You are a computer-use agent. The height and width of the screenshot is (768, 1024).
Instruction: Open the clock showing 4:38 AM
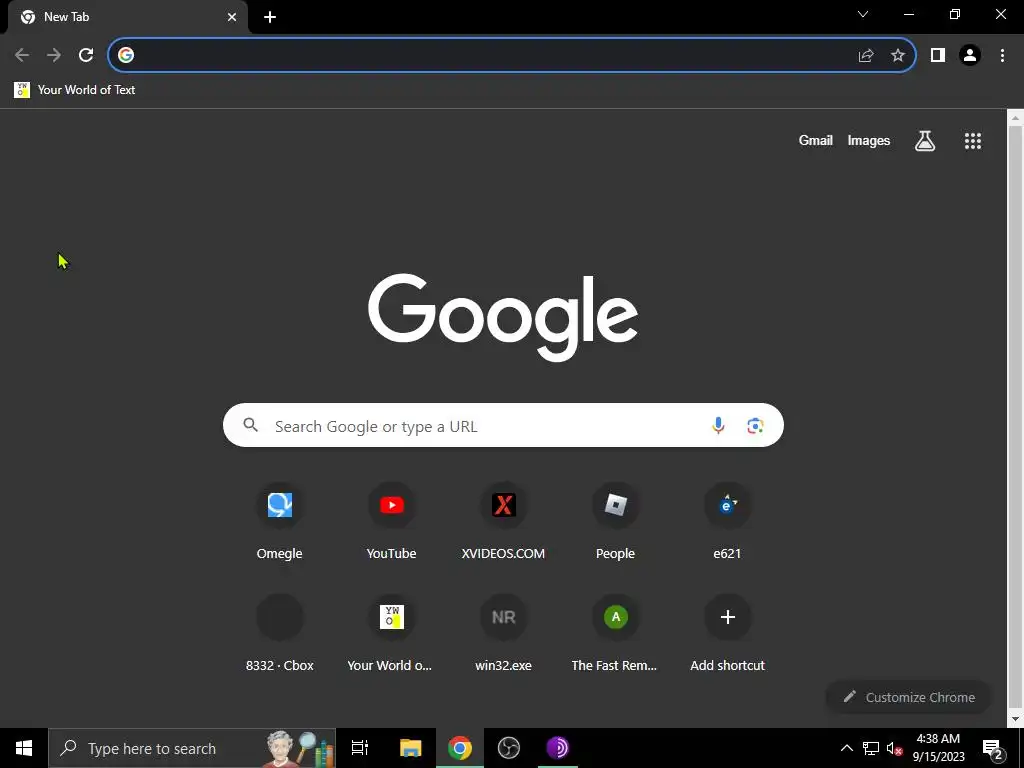click(x=938, y=748)
